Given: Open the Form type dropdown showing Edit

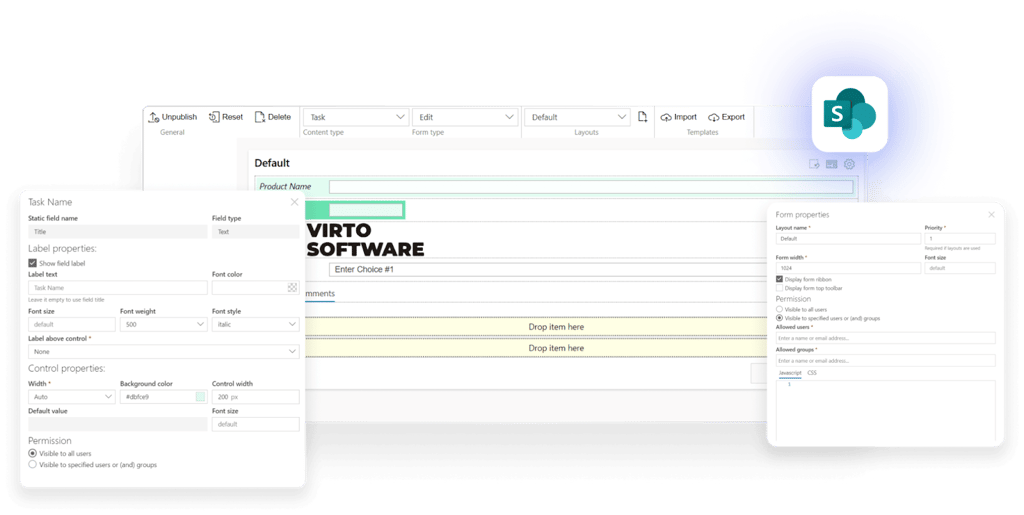Looking at the screenshot, I should 466,117.
